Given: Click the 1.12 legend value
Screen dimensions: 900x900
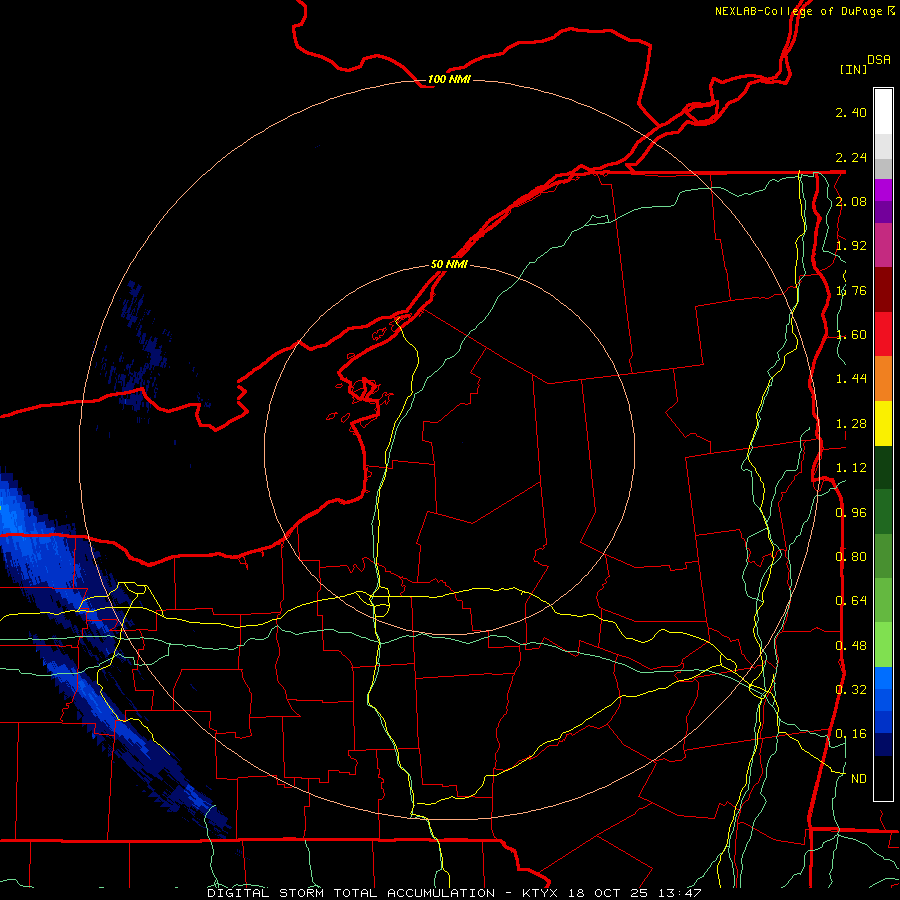Looking at the screenshot, I should coord(851,468).
